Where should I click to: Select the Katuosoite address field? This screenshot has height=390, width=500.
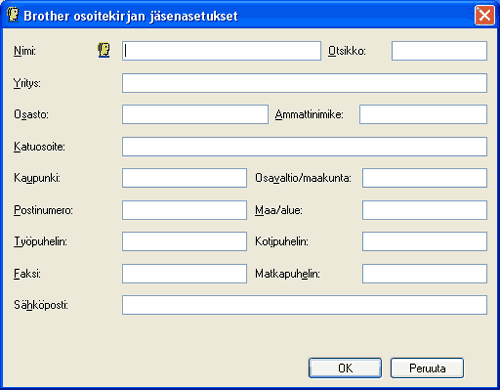(304, 147)
